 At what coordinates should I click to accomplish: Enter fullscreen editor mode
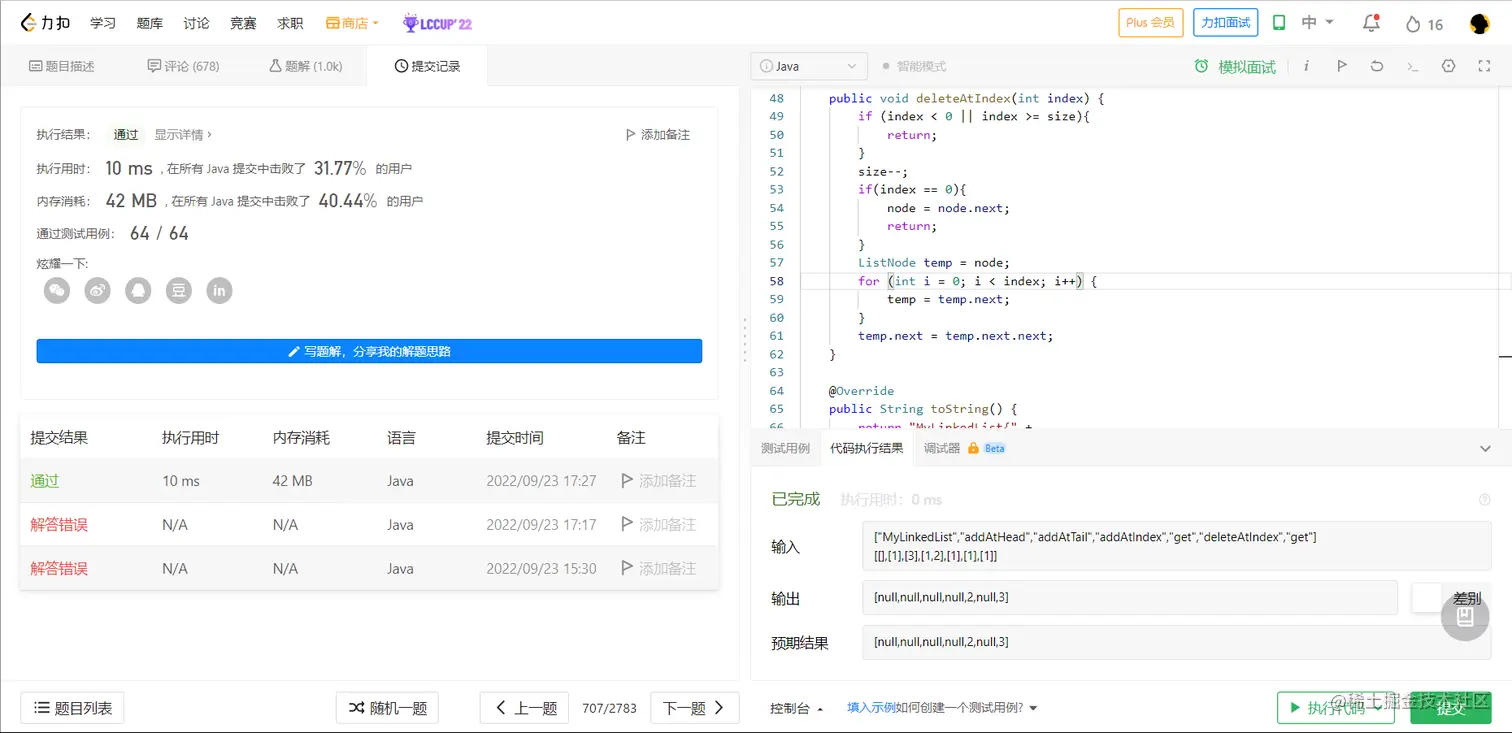(1484, 66)
